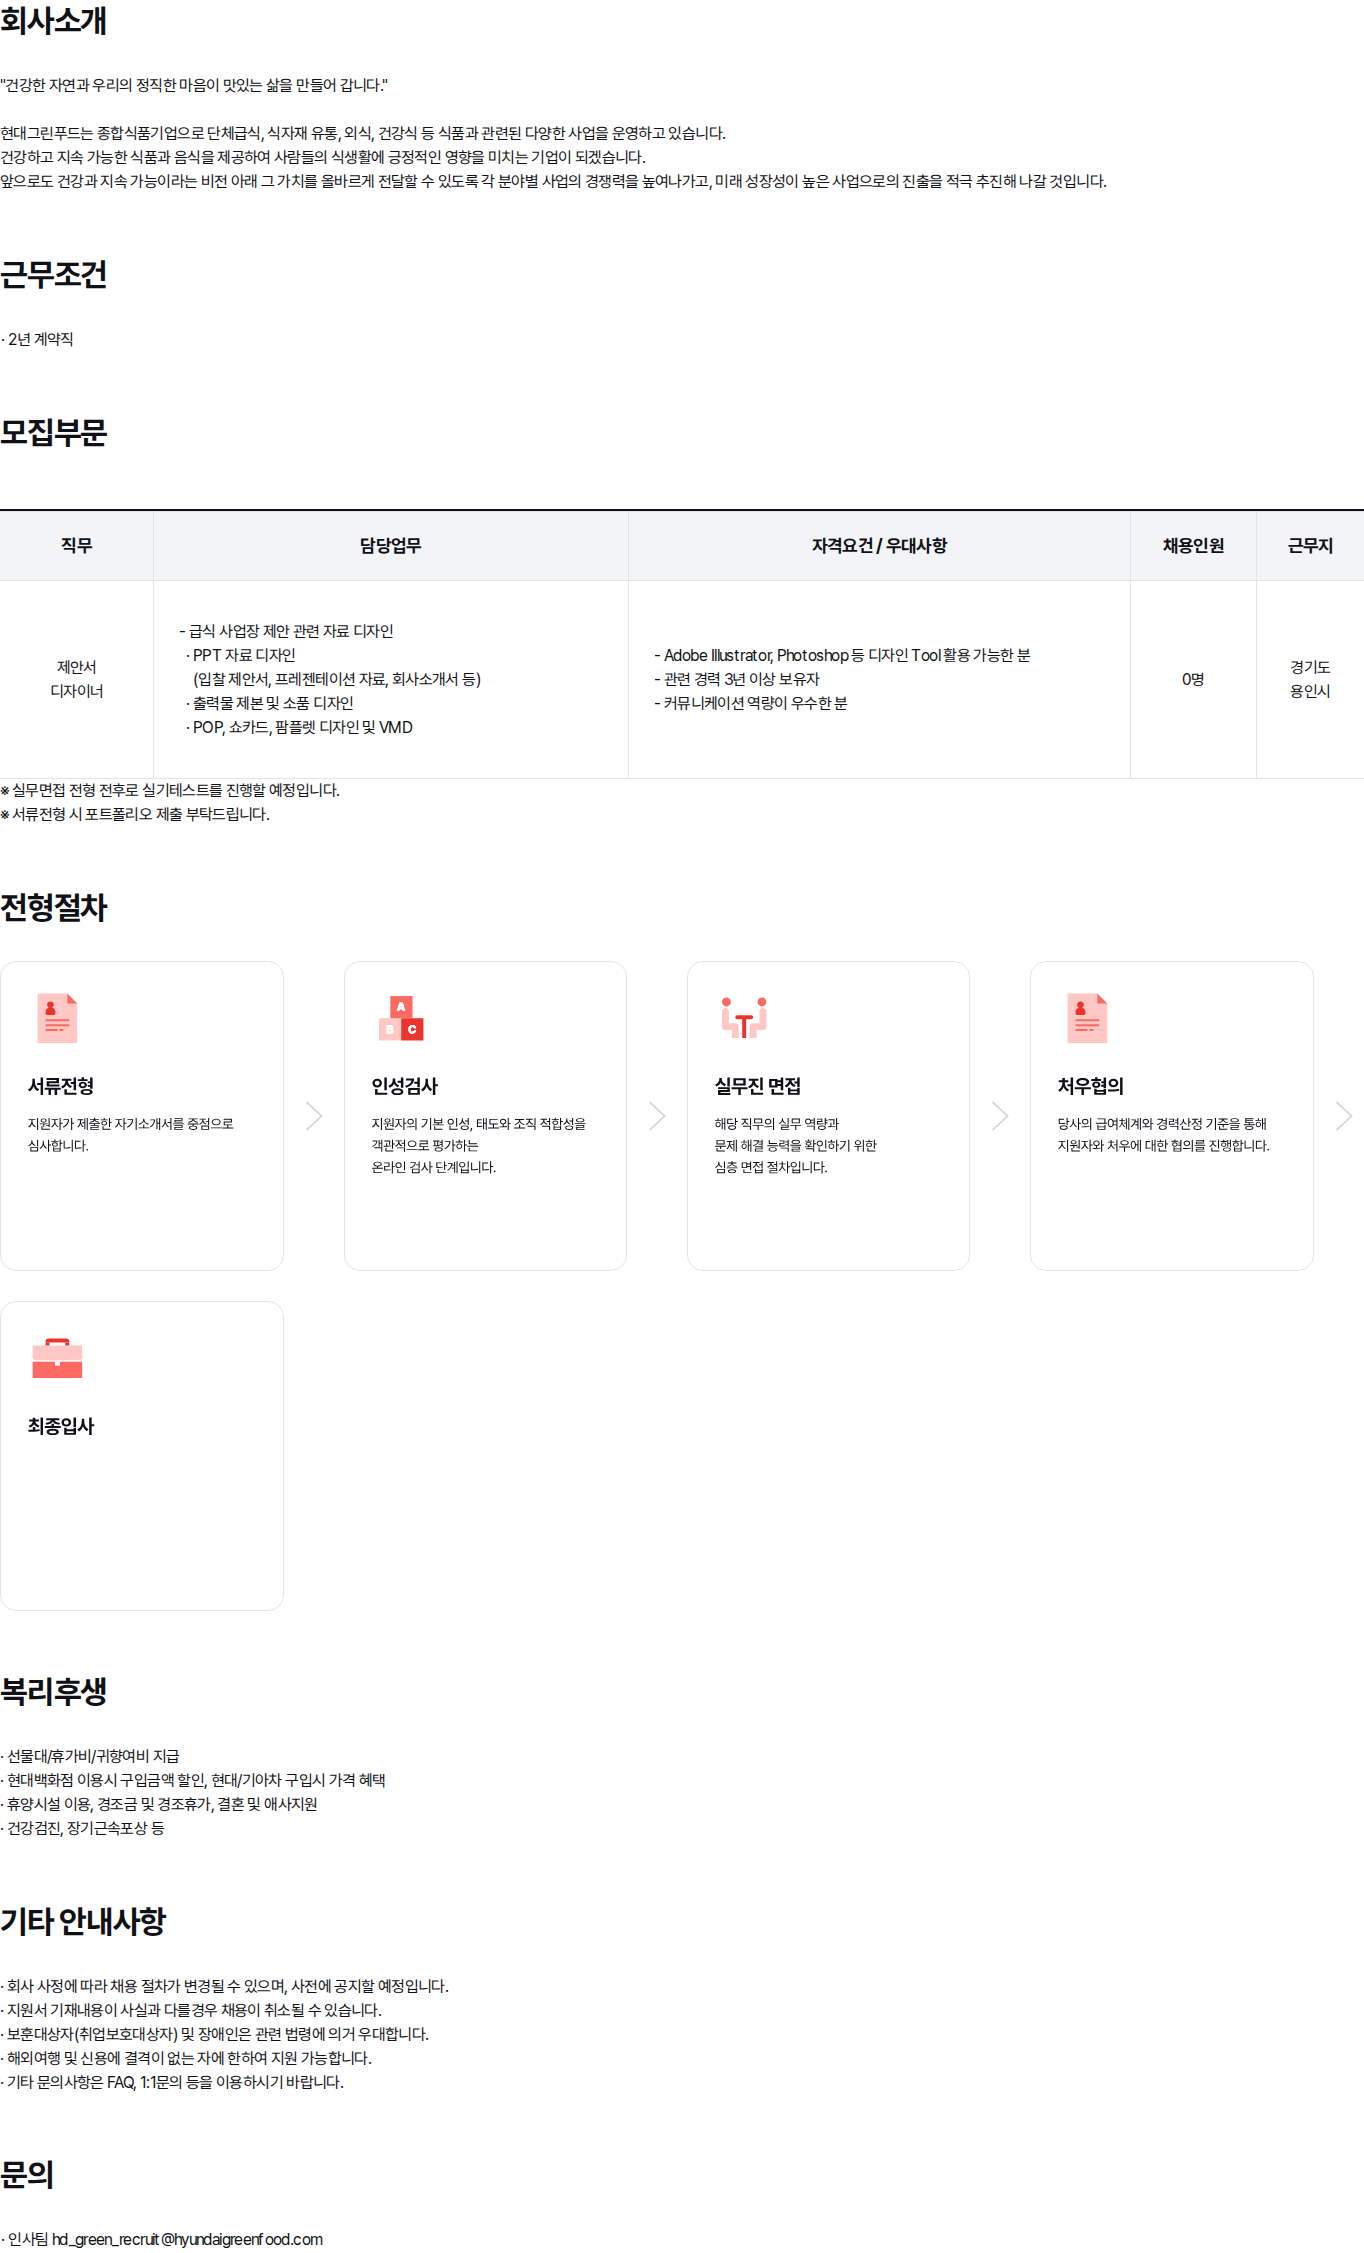The height and width of the screenshot is (2253, 1364).
Task: Click the 문의 section heading
Action: (x=27, y=2175)
